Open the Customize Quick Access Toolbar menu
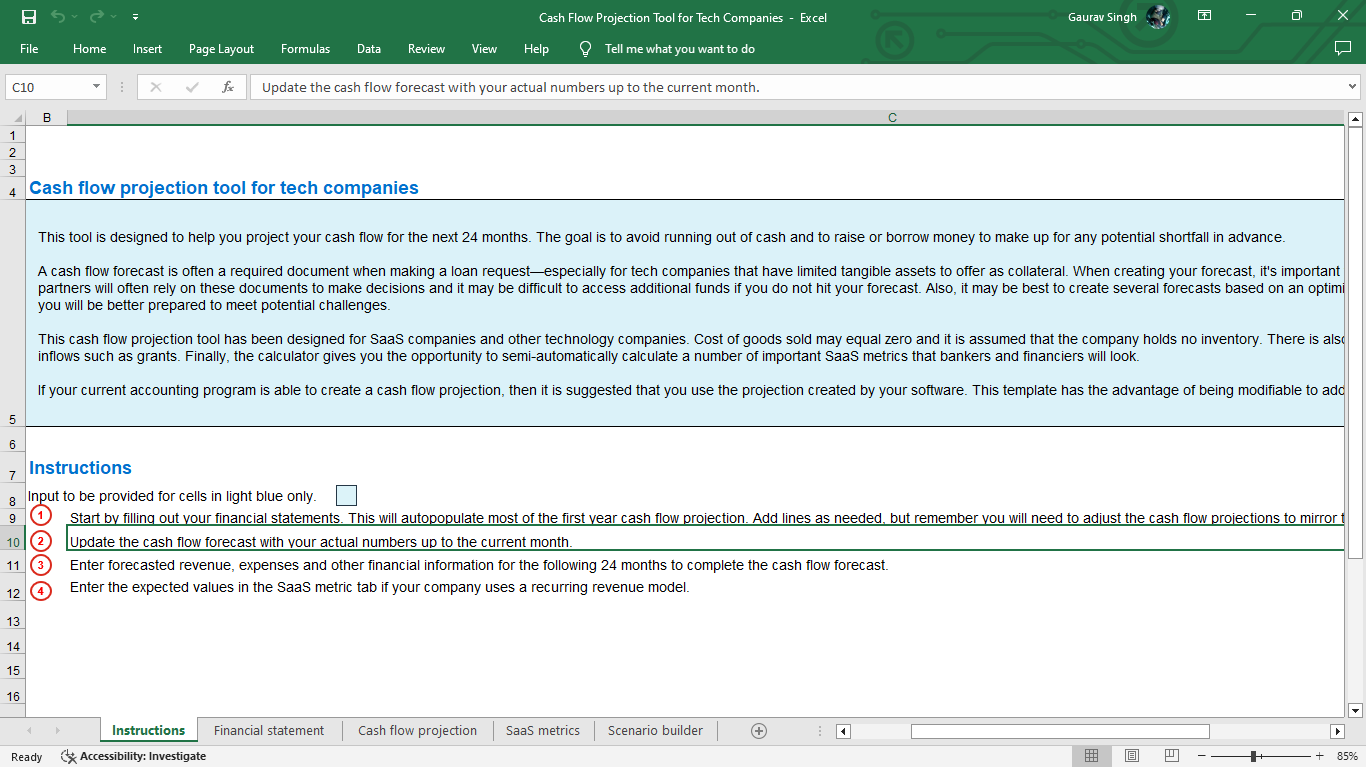Viewport: 1366px width, 768px height. pyautogui.click(x=135, y=16)
